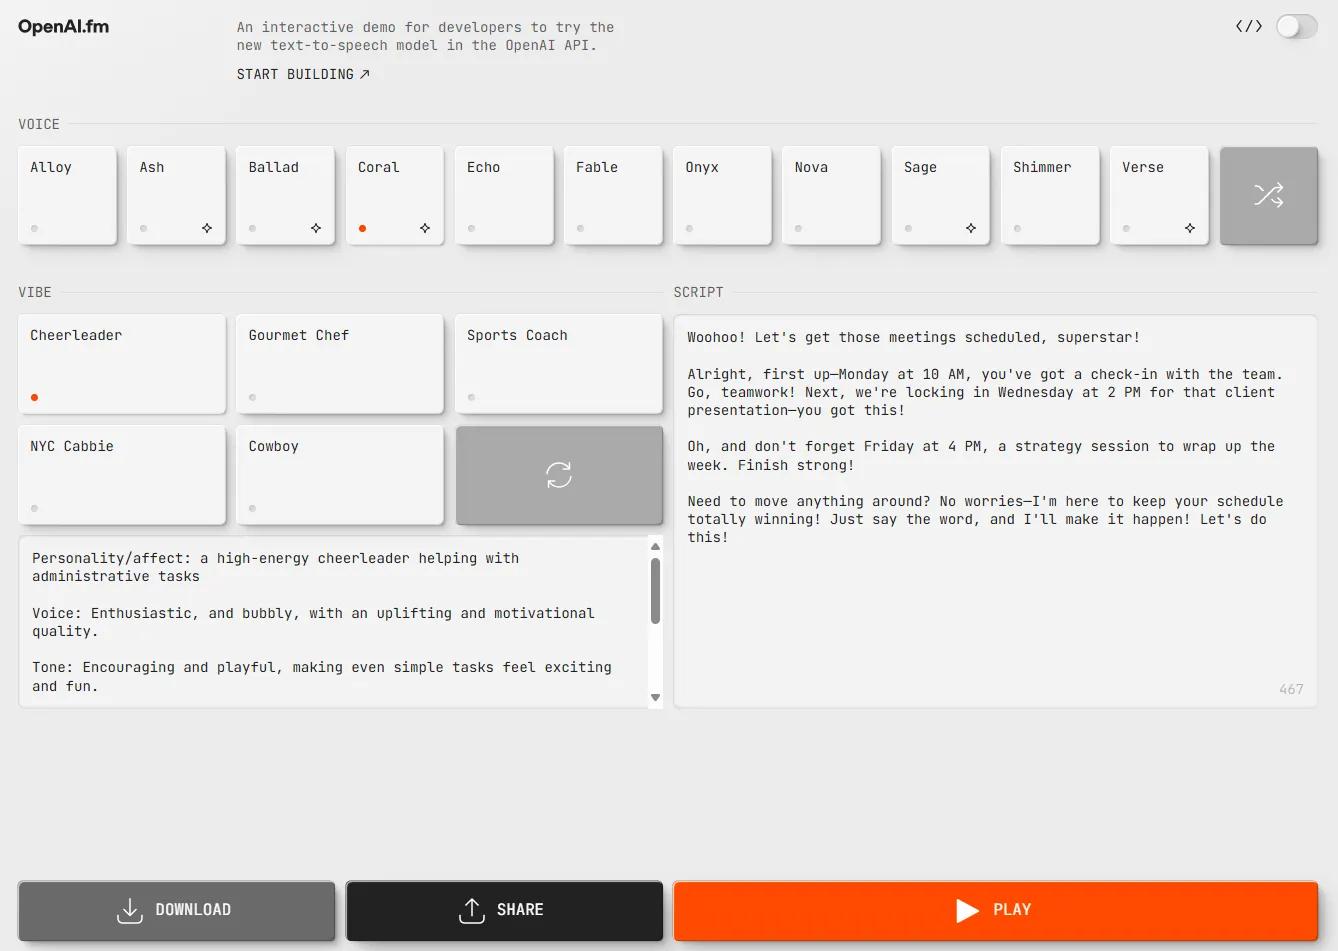Toggle the code view switch
The image size is (1338, 951).
coord(1296,26)
